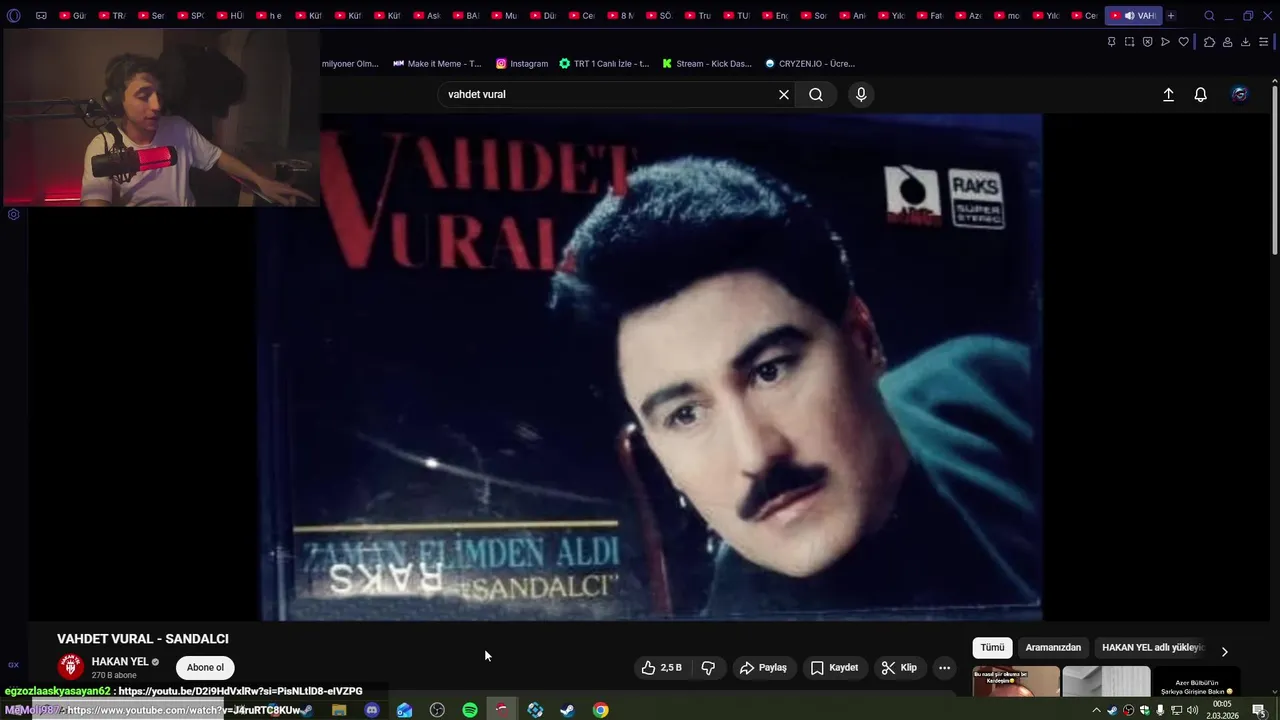Share the video via Paylaş
Viewport: 1280px width, 720px height.
coord(763,668)
